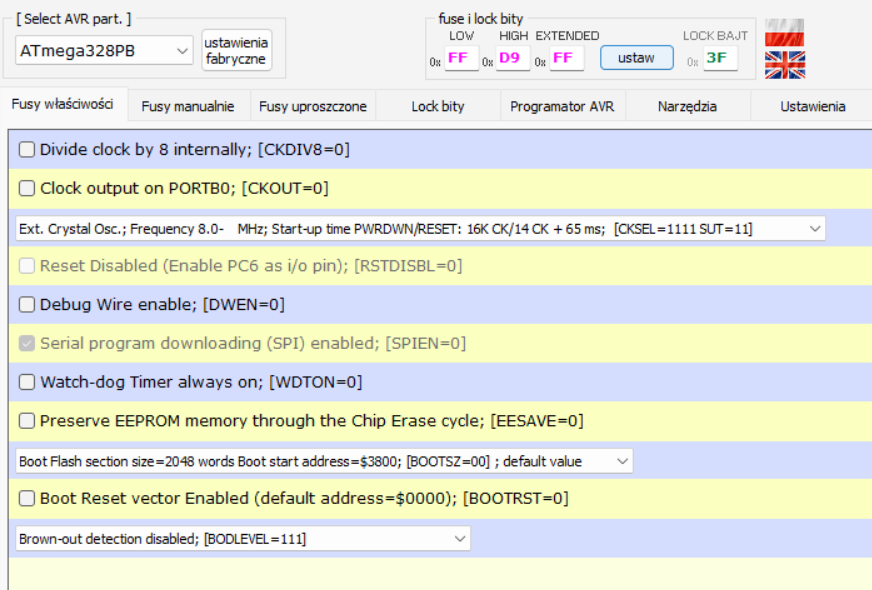Open the Ustawienia tab
The image size is (872, 590).
click(812, 106)
